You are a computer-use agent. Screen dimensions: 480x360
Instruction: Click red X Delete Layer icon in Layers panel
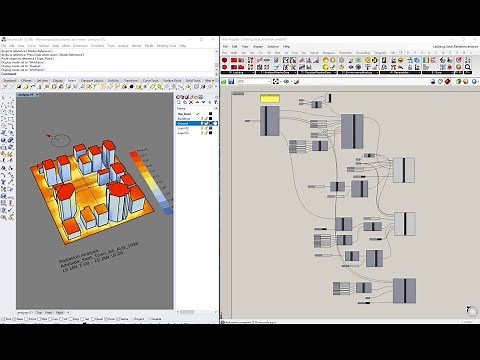point(191,102)
